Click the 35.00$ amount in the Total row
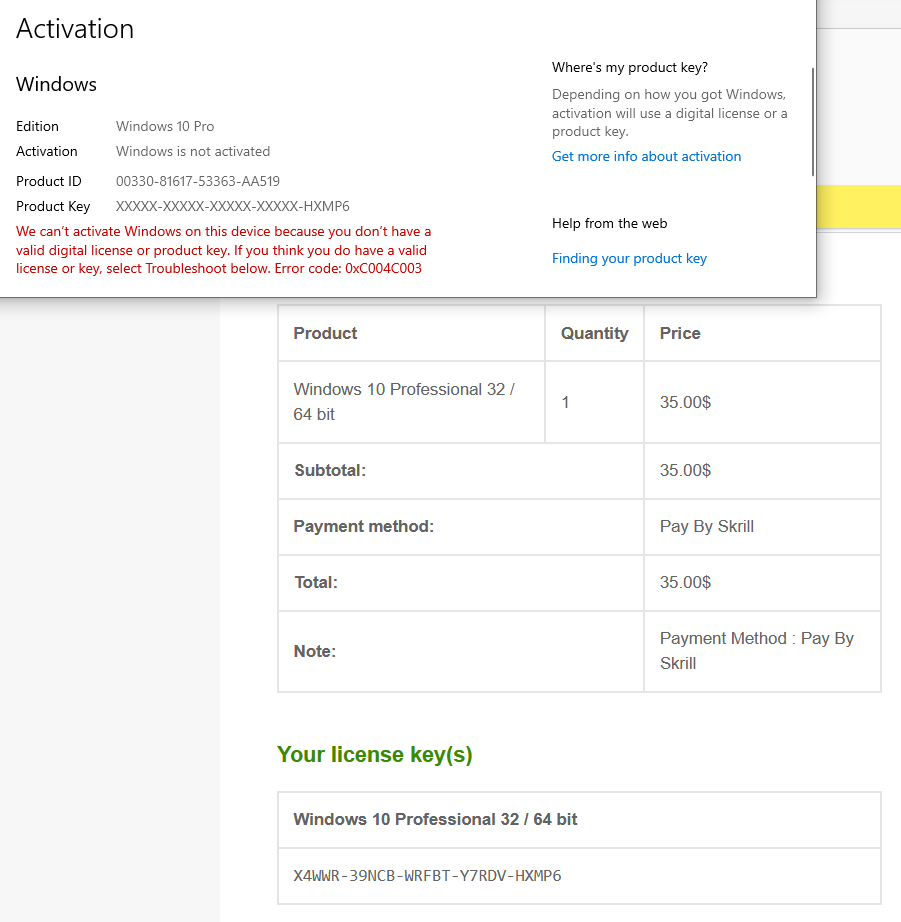901x922 pixels. tap(685, 582)
